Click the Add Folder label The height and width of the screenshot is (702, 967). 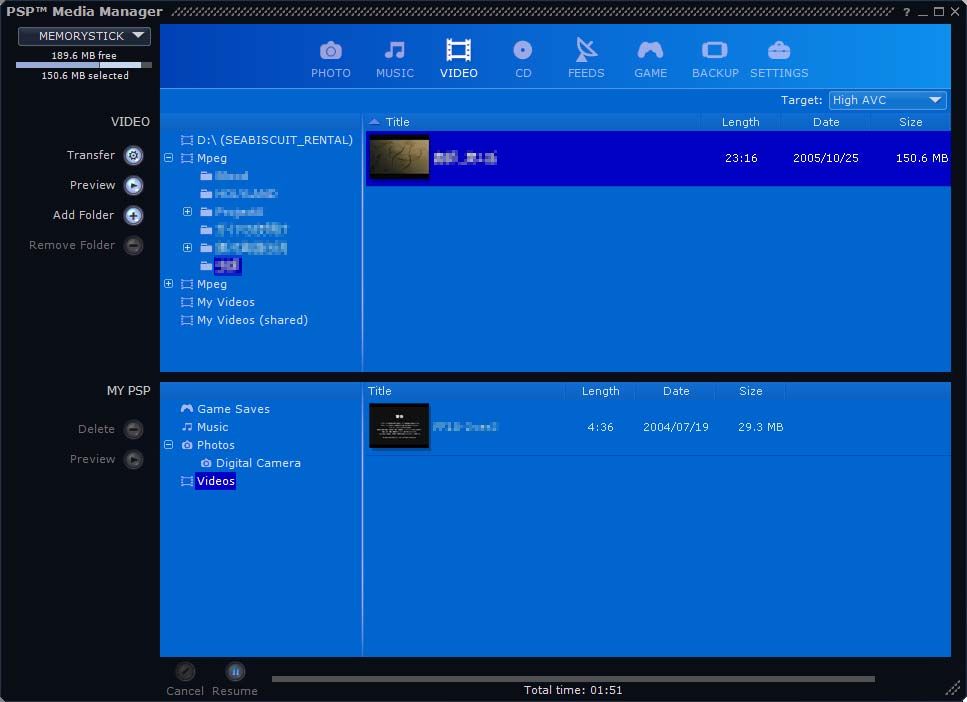tap(83, 215)
